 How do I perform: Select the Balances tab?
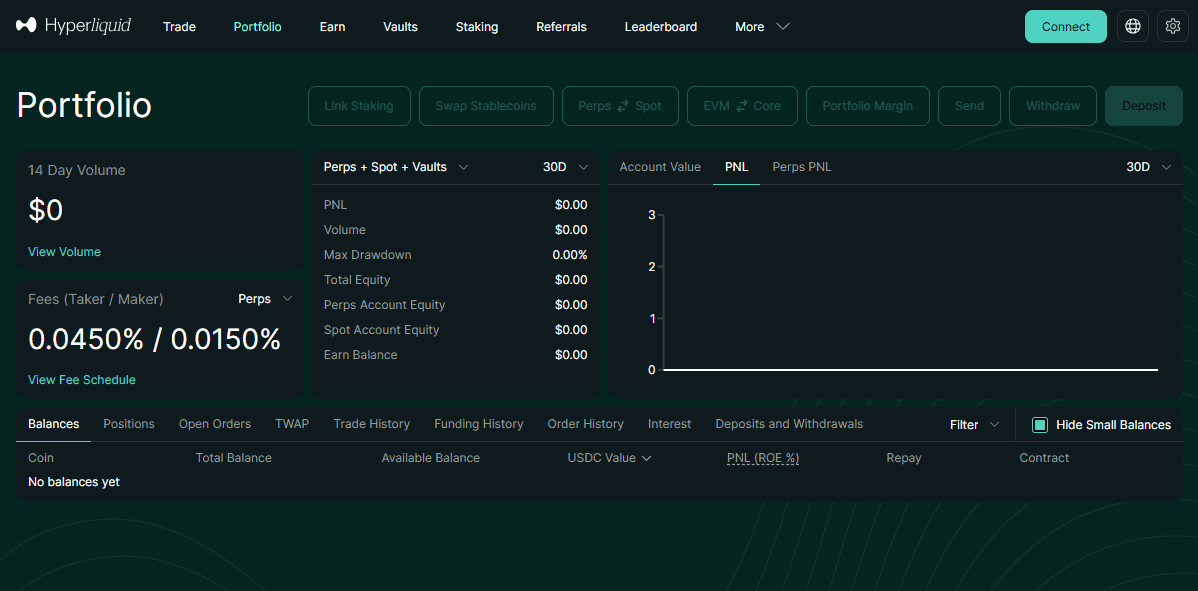(53, 424)
